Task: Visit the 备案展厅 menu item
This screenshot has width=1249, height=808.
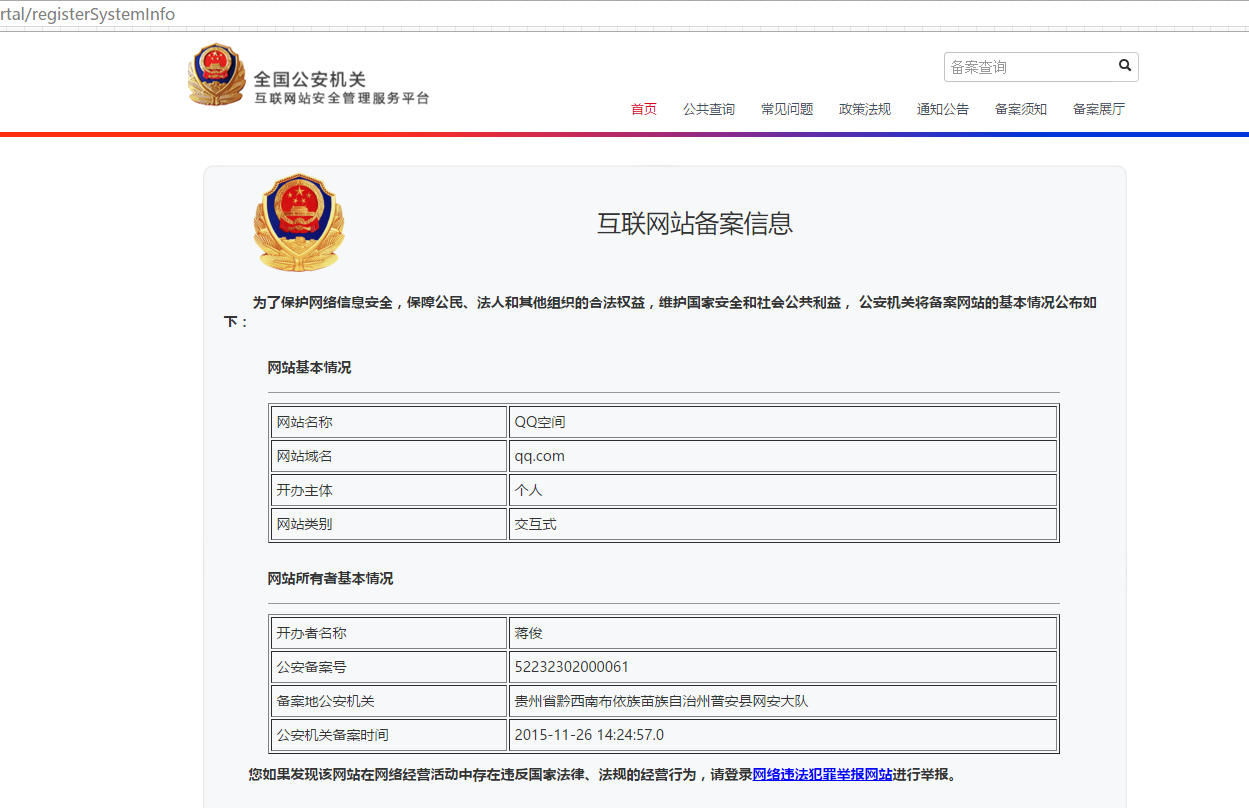Action: tap(1098, 109)
